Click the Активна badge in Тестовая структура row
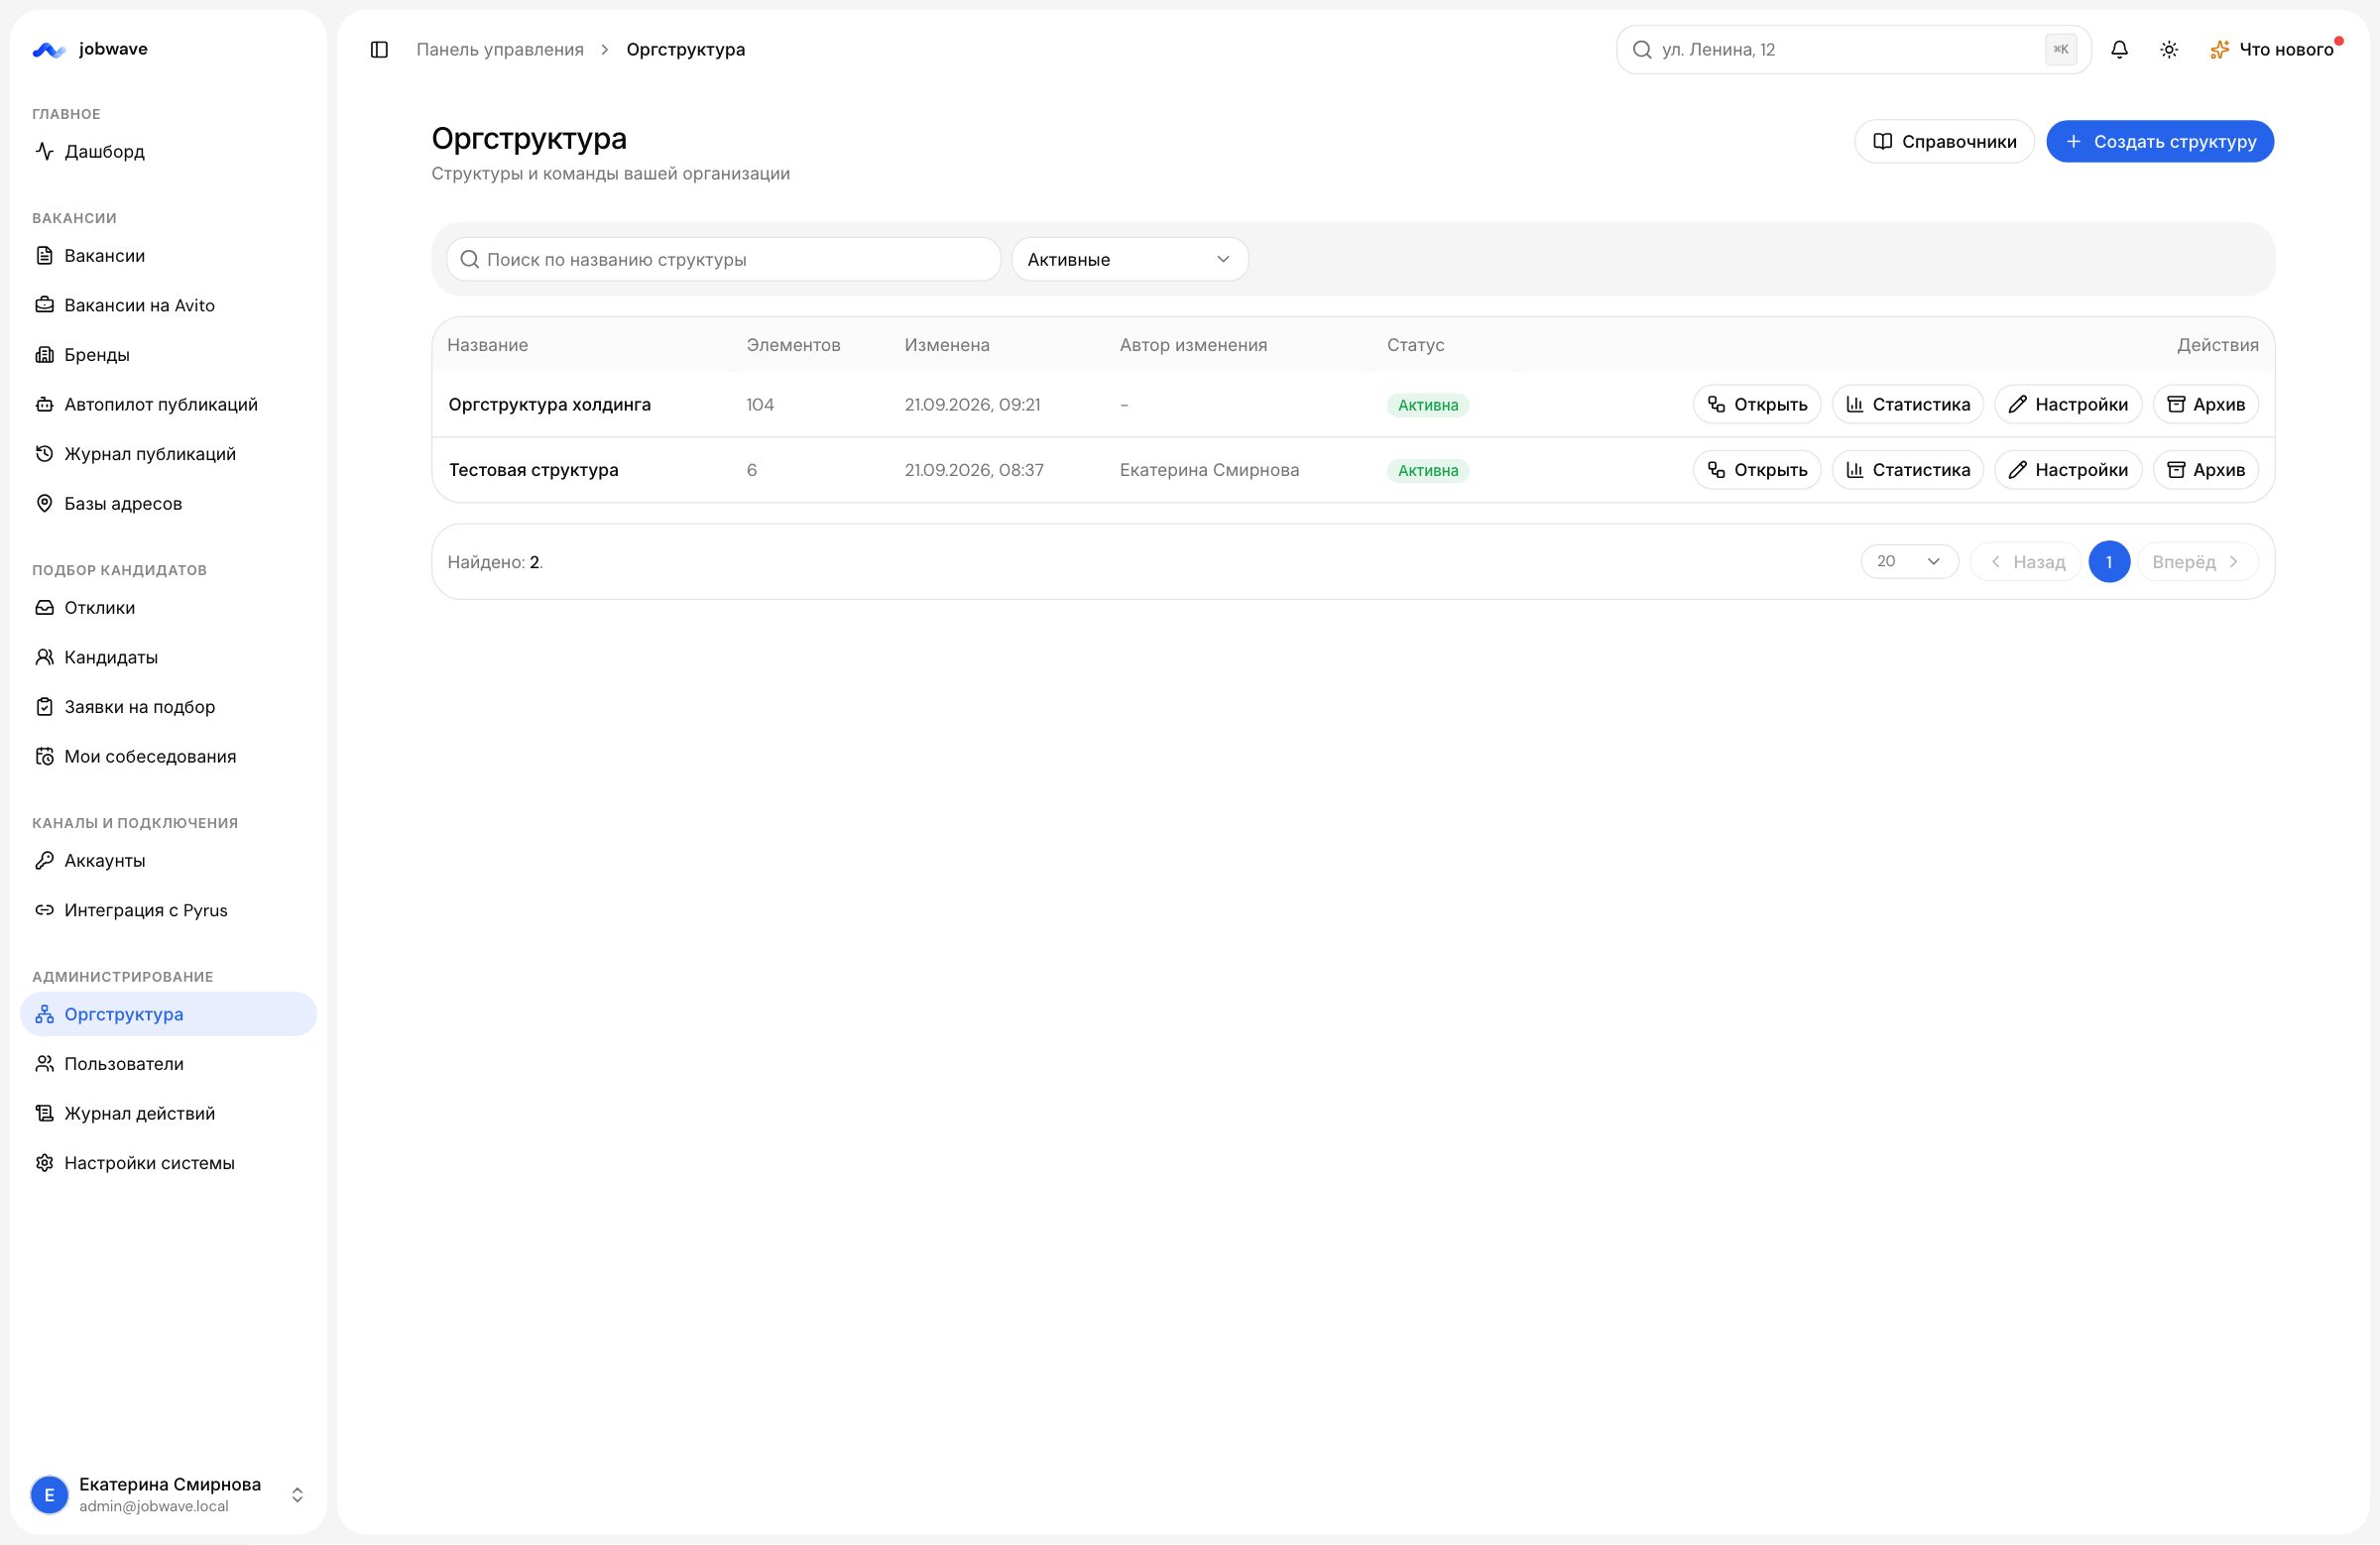This screenshot has width=2380, height=1545. click(x=1427, y=470)
